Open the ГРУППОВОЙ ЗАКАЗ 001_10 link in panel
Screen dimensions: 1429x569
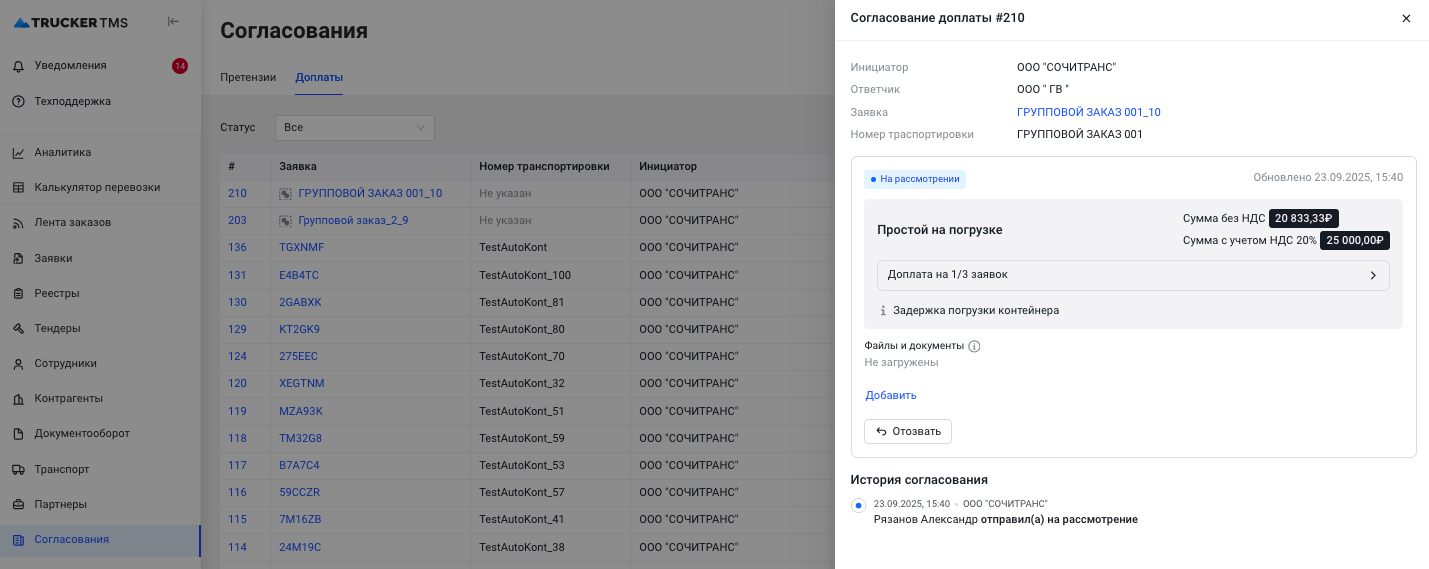pos(1088,112)
